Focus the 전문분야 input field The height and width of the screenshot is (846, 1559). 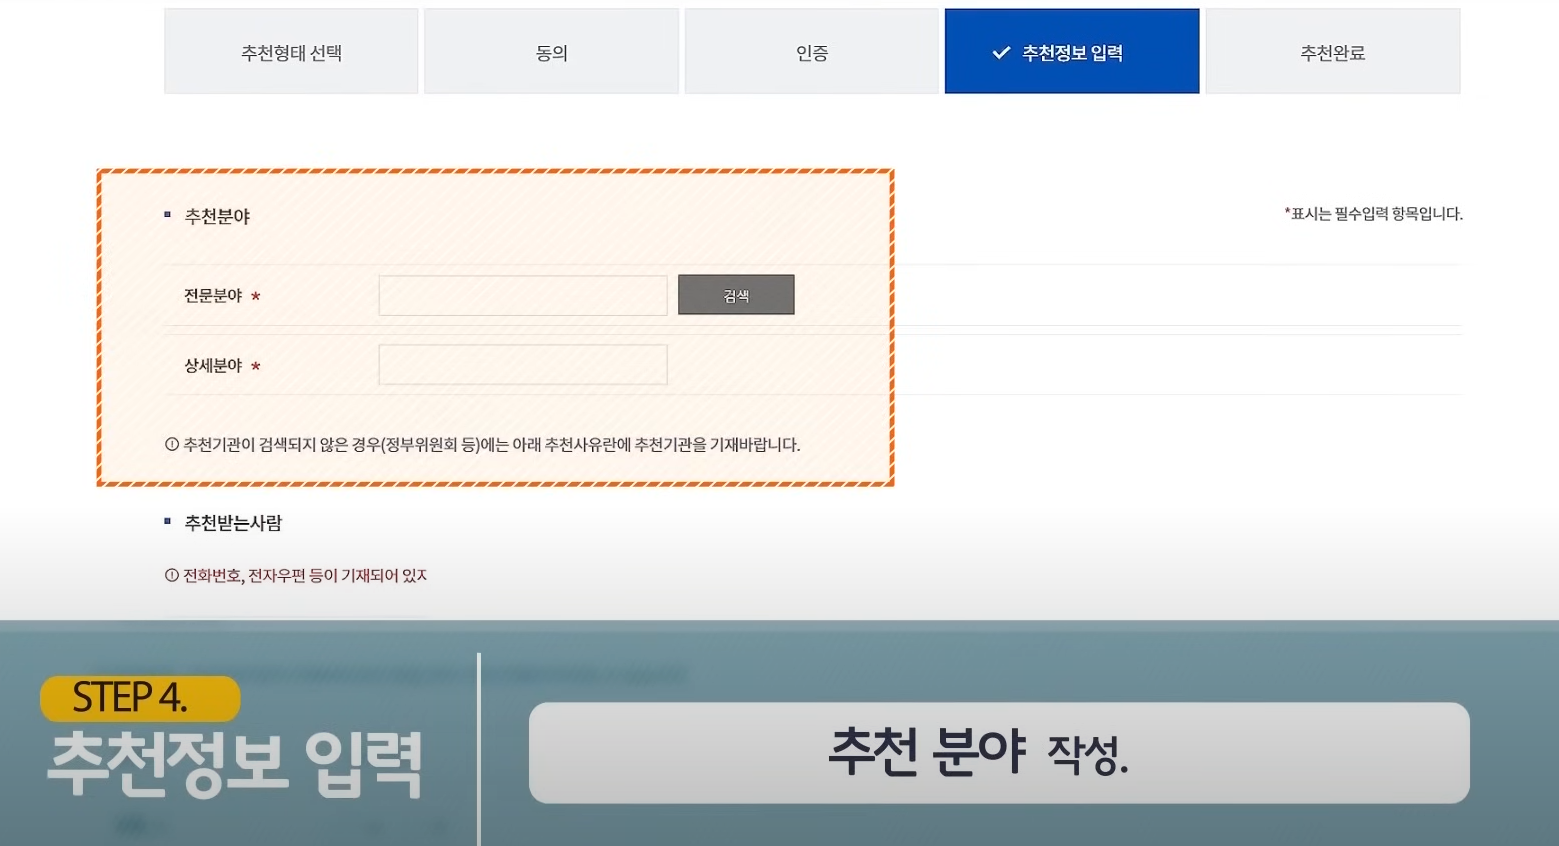coord(523,296)
